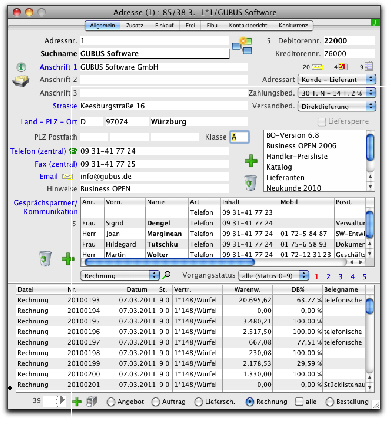Click the paper stack print icon

click(x=21, y=81)
